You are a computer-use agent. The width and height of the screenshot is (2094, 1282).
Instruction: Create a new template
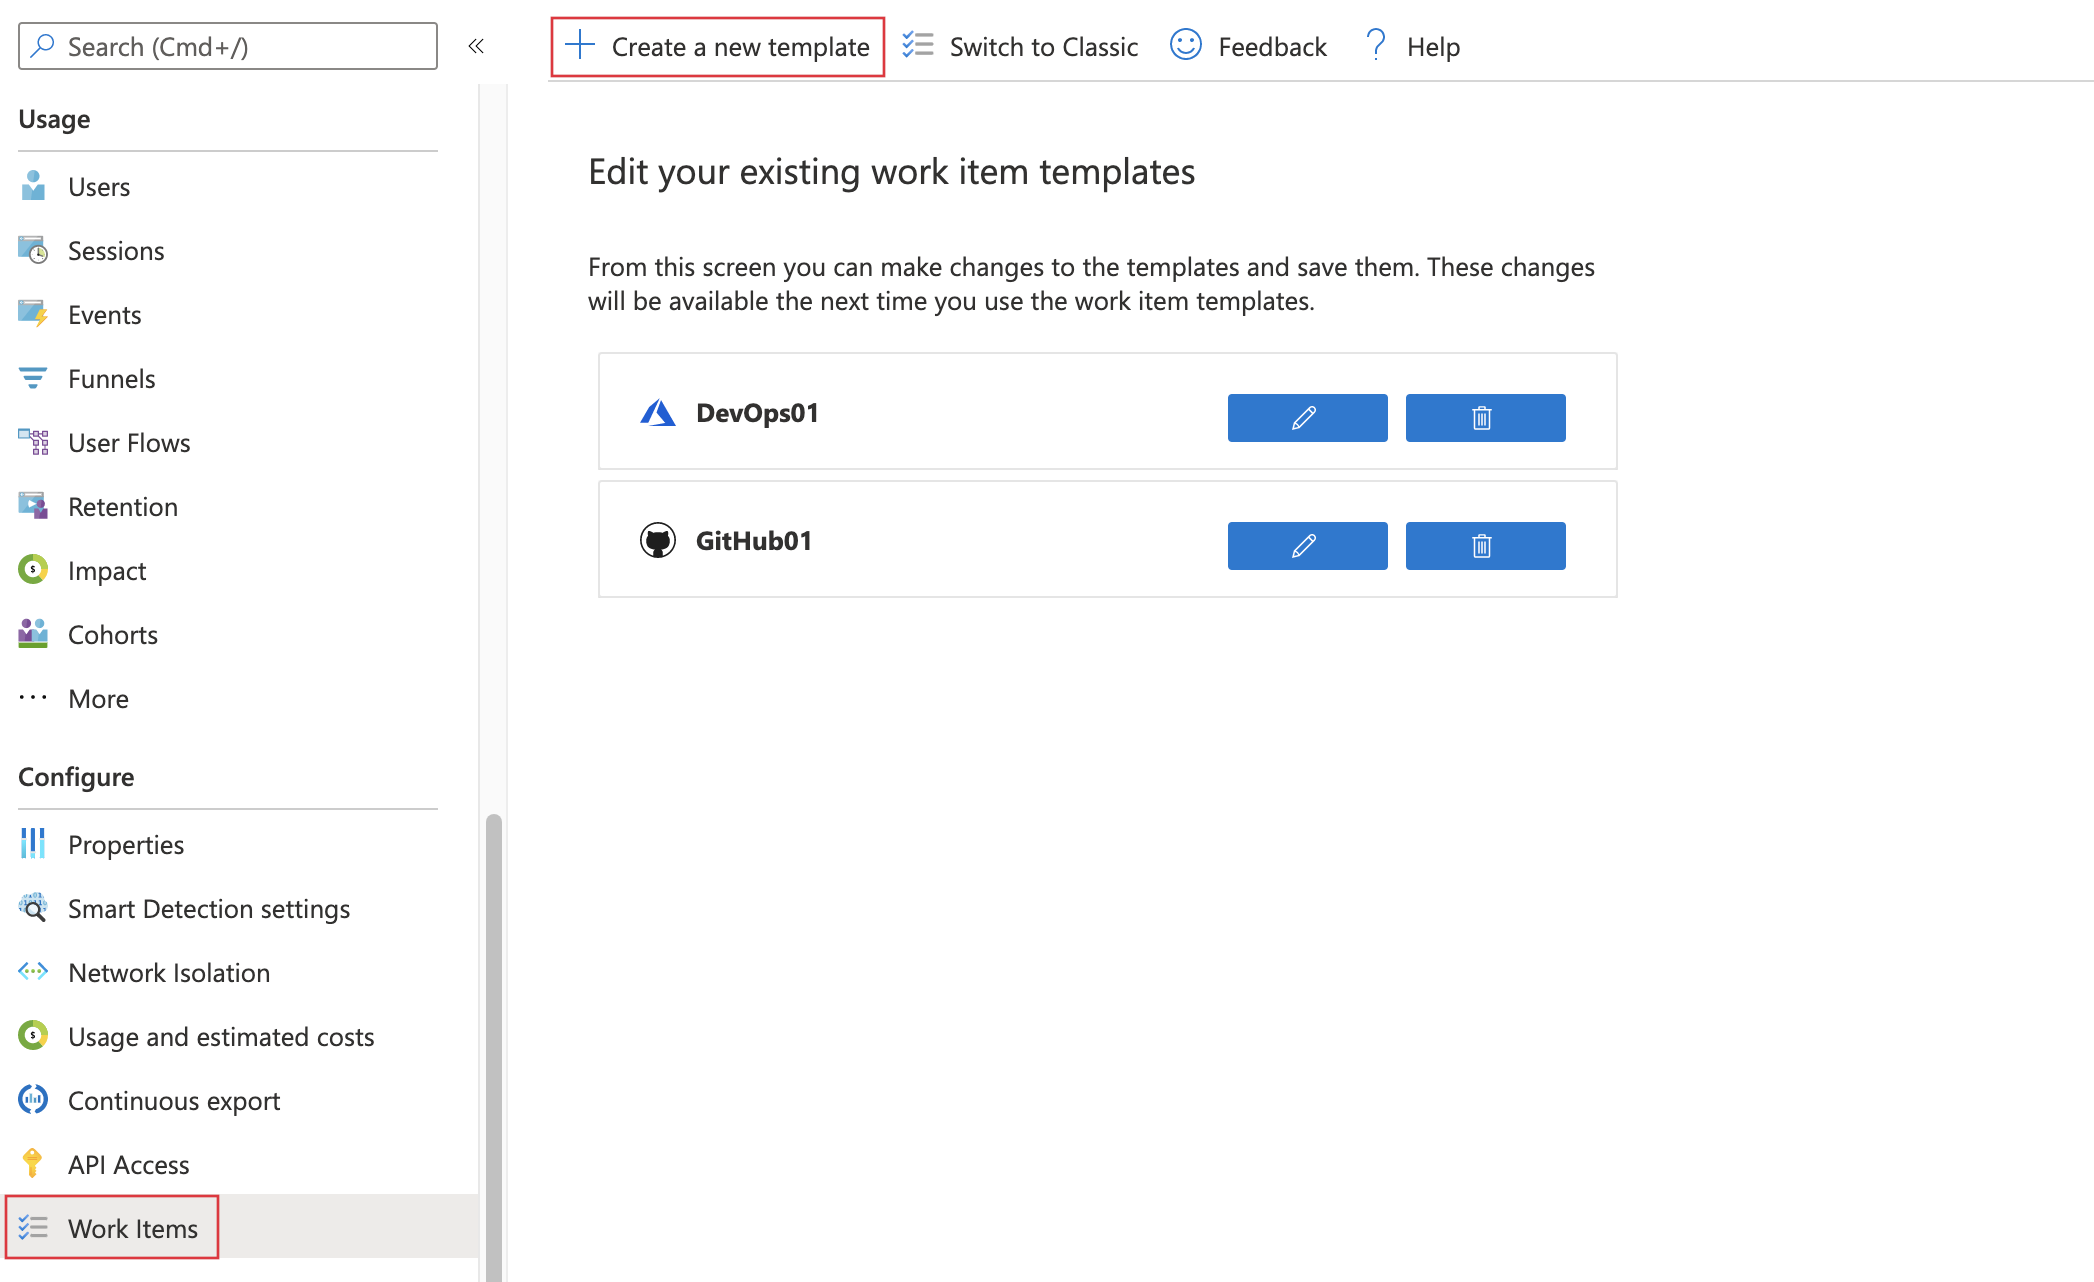(x=718, y=47)
